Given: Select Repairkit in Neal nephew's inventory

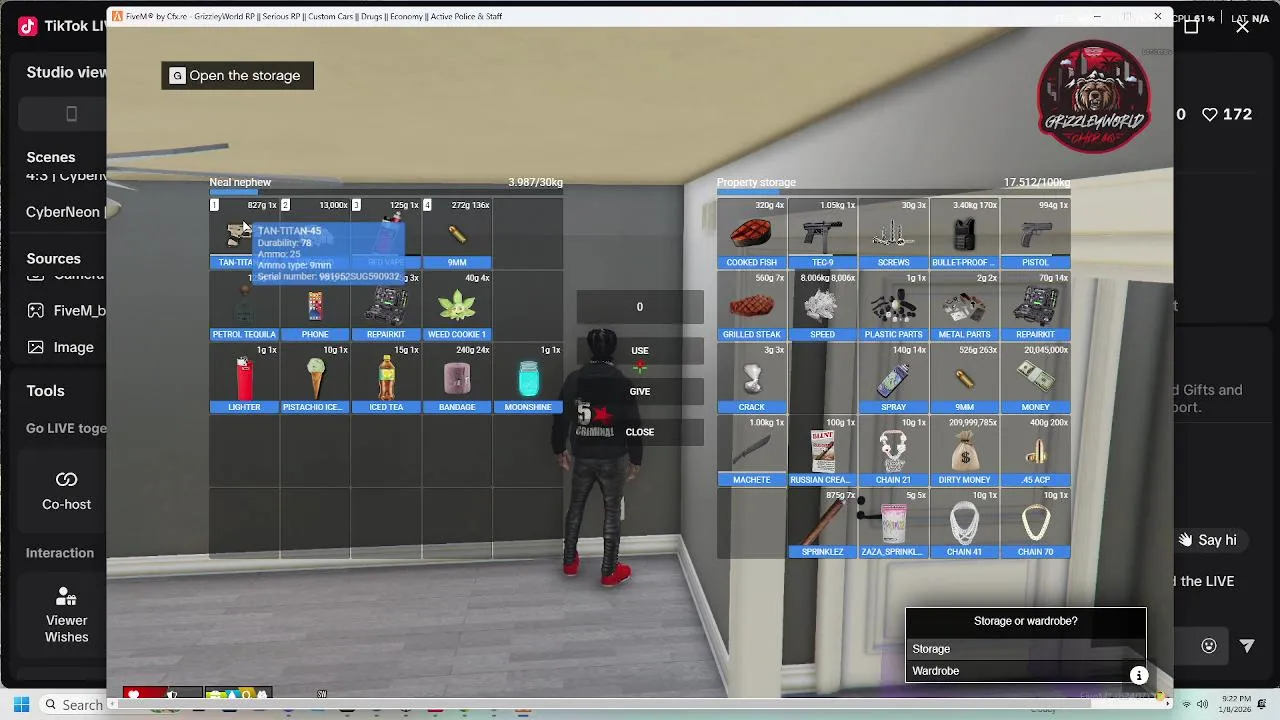Looking at the screenshot, I should click(x=386, y=306).
